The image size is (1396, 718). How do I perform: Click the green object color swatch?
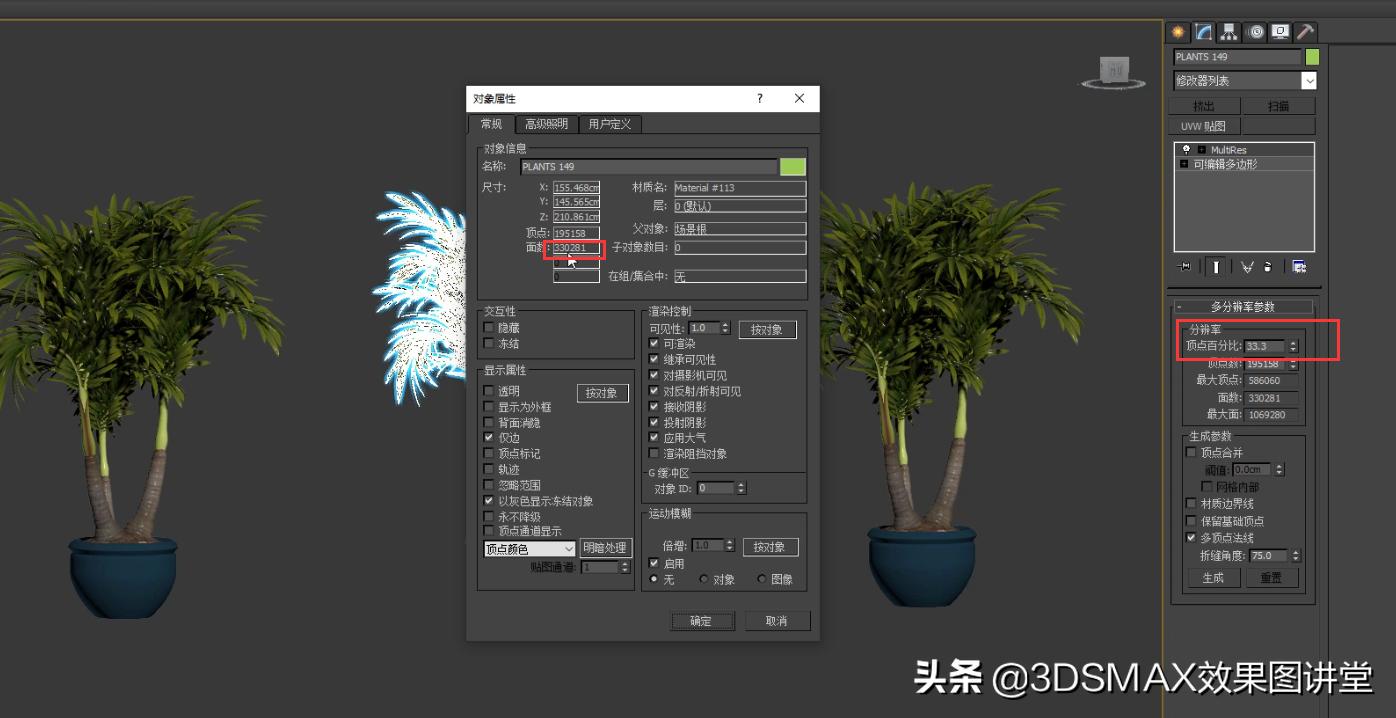[792, 166]
